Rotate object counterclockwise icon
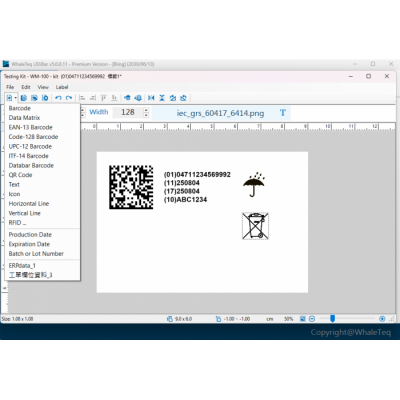This screenshot has height=400, width=400. (x=172, y=98)
